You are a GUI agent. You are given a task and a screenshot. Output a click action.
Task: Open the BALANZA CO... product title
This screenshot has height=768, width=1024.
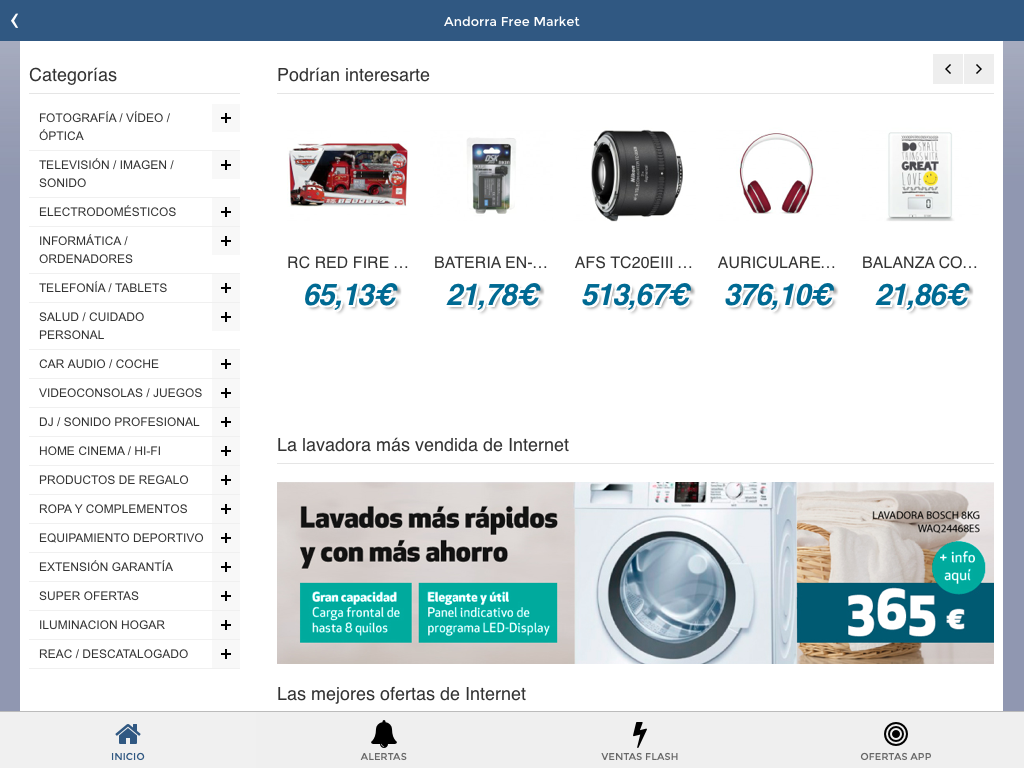pyautogui.click(x=920, y=263)
